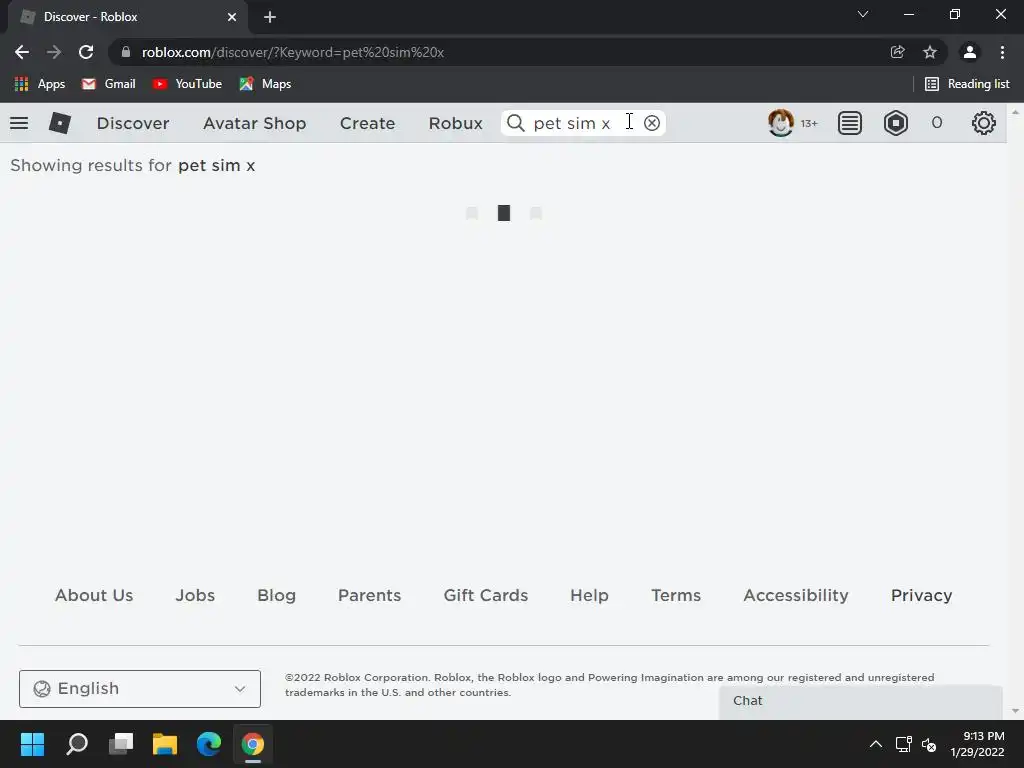Open the YouTube bookmark
The image size is (1024, 768).
187,84
